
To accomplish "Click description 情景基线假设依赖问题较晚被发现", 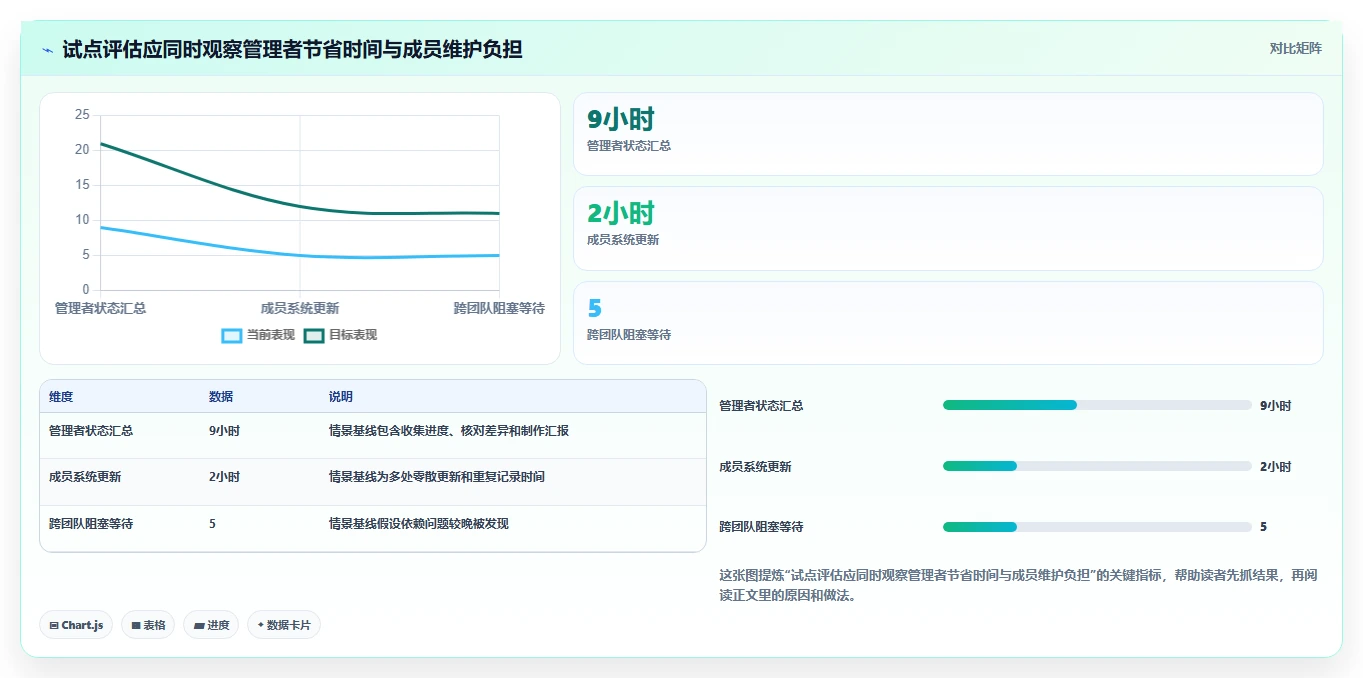I will [419, 523].
